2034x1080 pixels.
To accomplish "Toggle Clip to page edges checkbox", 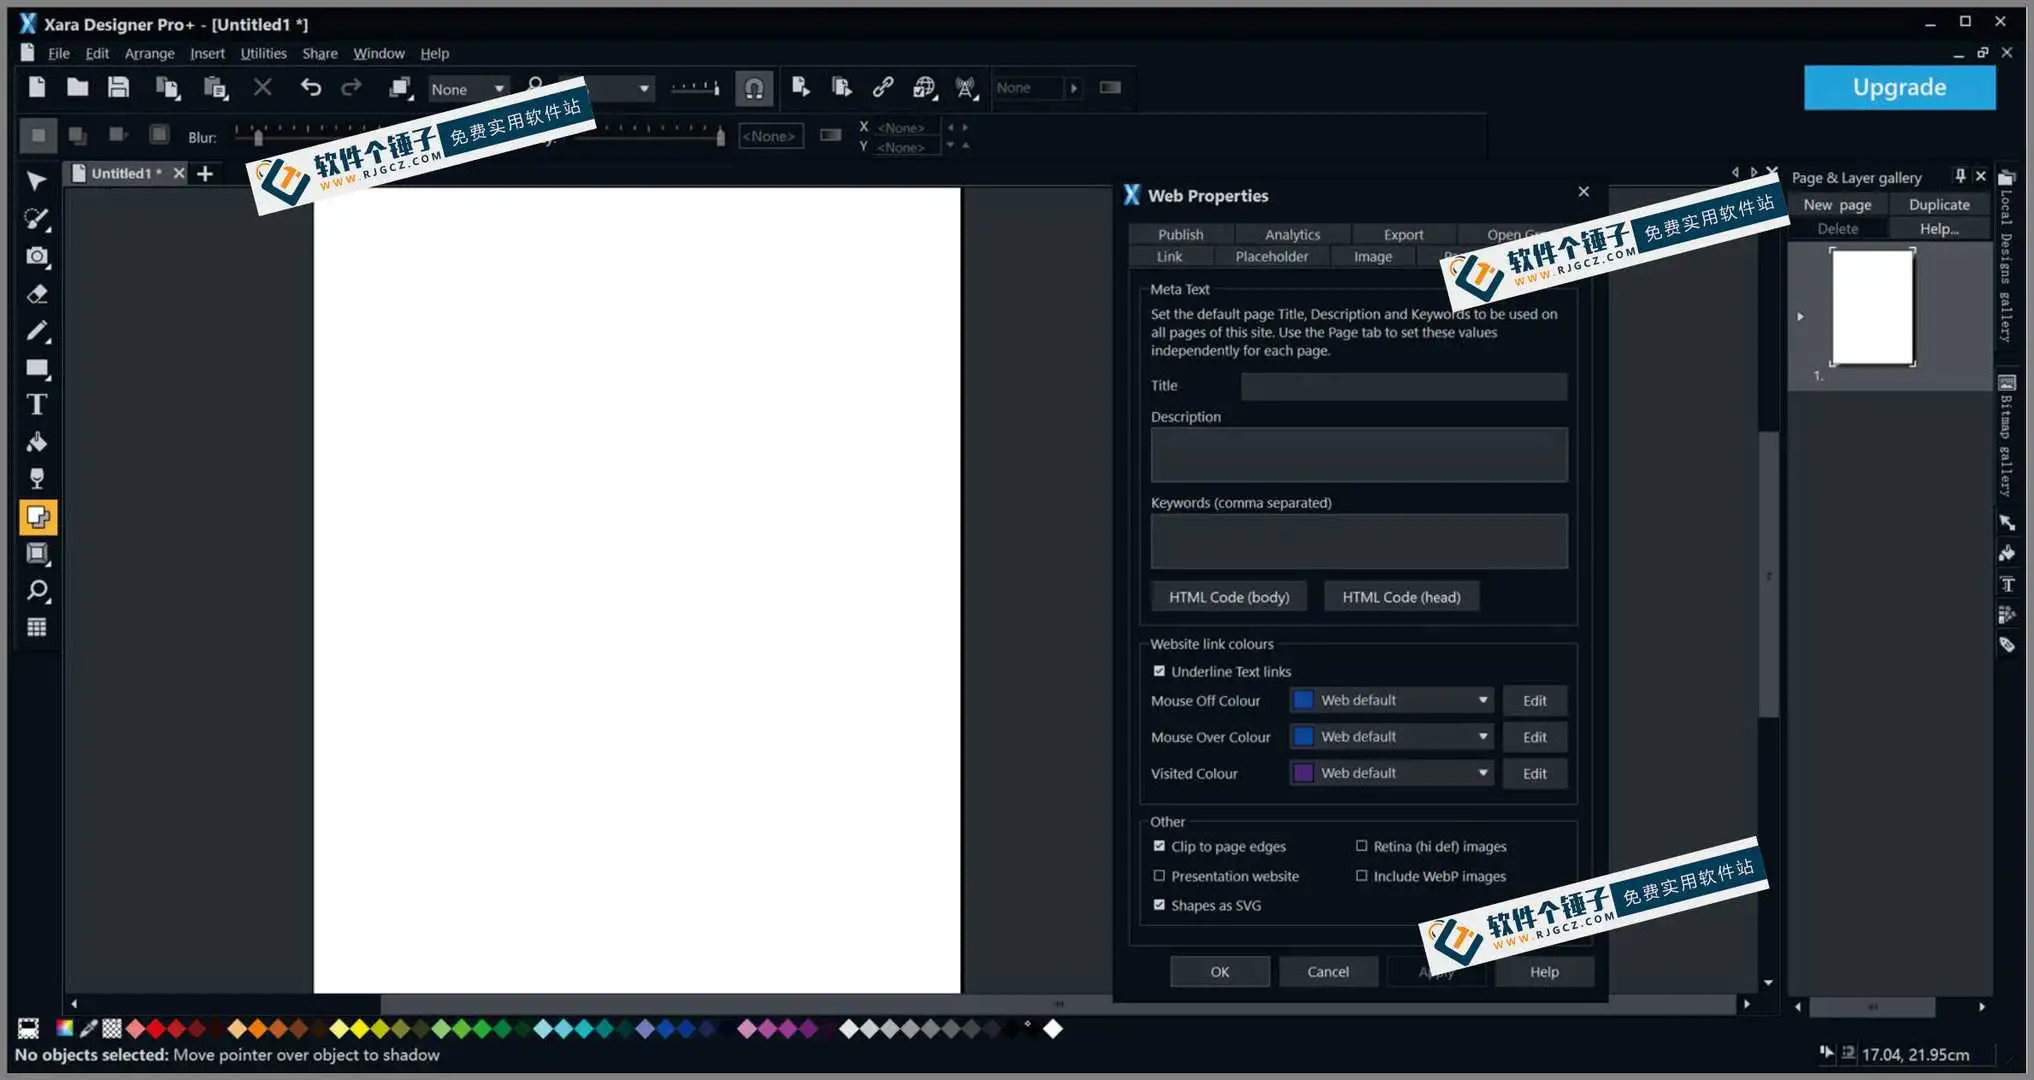I will (x=1159, y=846).
